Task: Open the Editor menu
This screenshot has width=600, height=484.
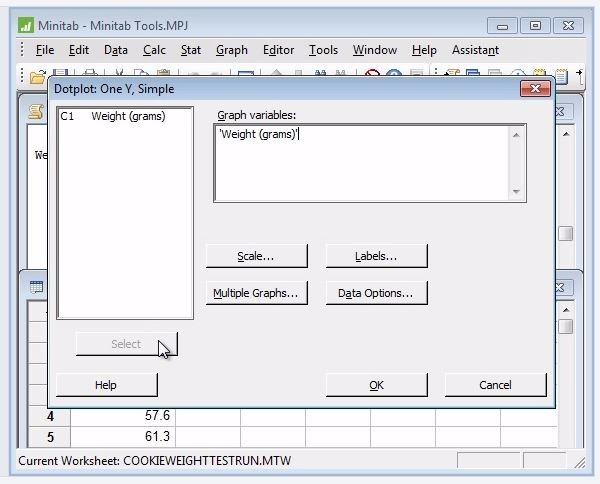Action: pyautogui.click(x=279, y=50)
